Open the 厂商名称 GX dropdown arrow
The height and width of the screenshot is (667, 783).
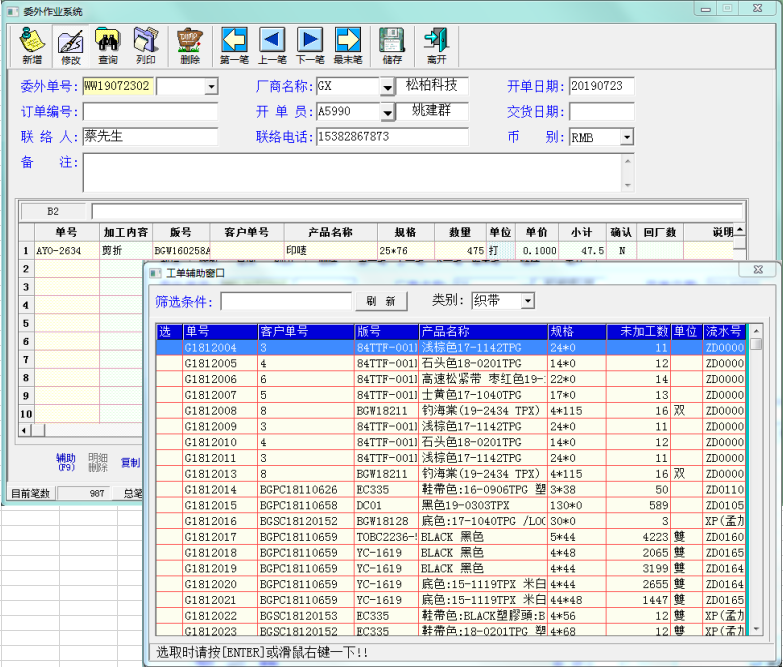[x=388, y=87]
